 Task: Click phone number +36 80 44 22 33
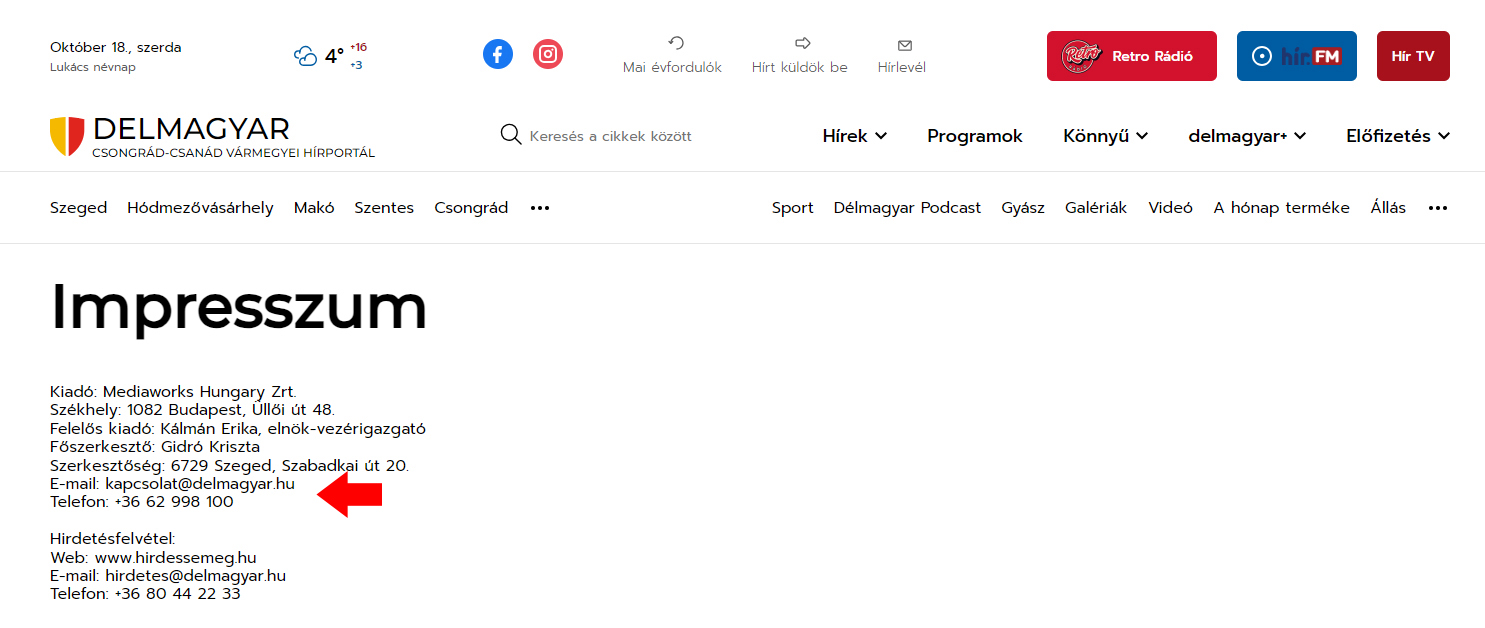(x=177, y=594)
